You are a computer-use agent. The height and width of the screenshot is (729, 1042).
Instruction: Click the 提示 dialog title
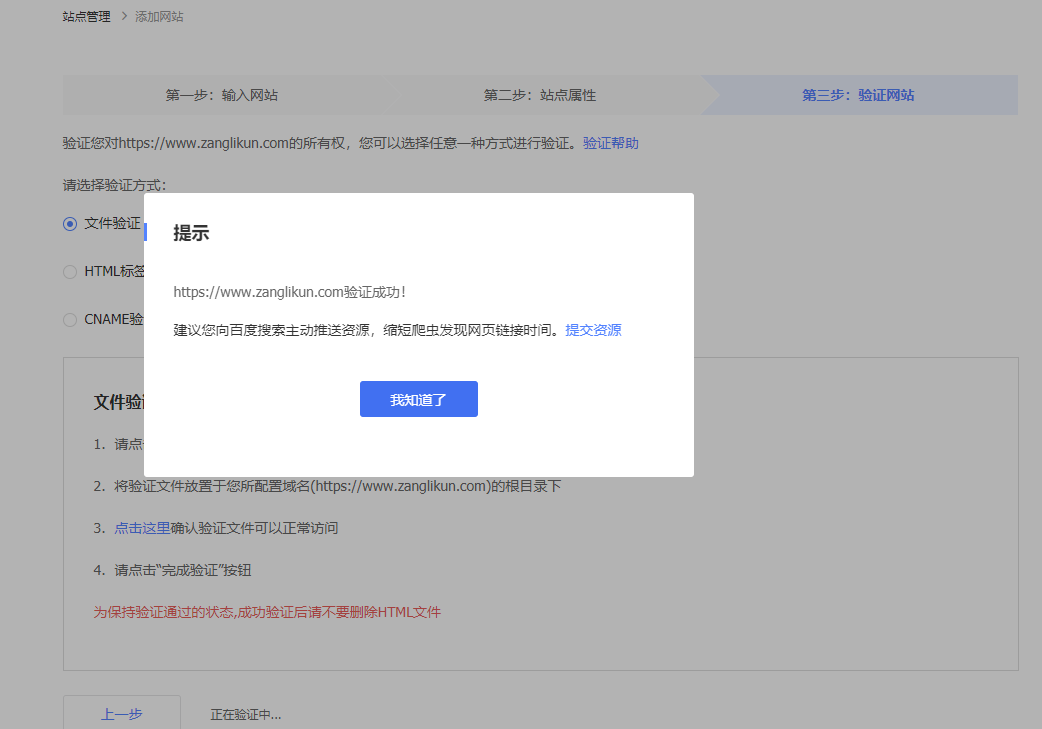click(191, 233)
